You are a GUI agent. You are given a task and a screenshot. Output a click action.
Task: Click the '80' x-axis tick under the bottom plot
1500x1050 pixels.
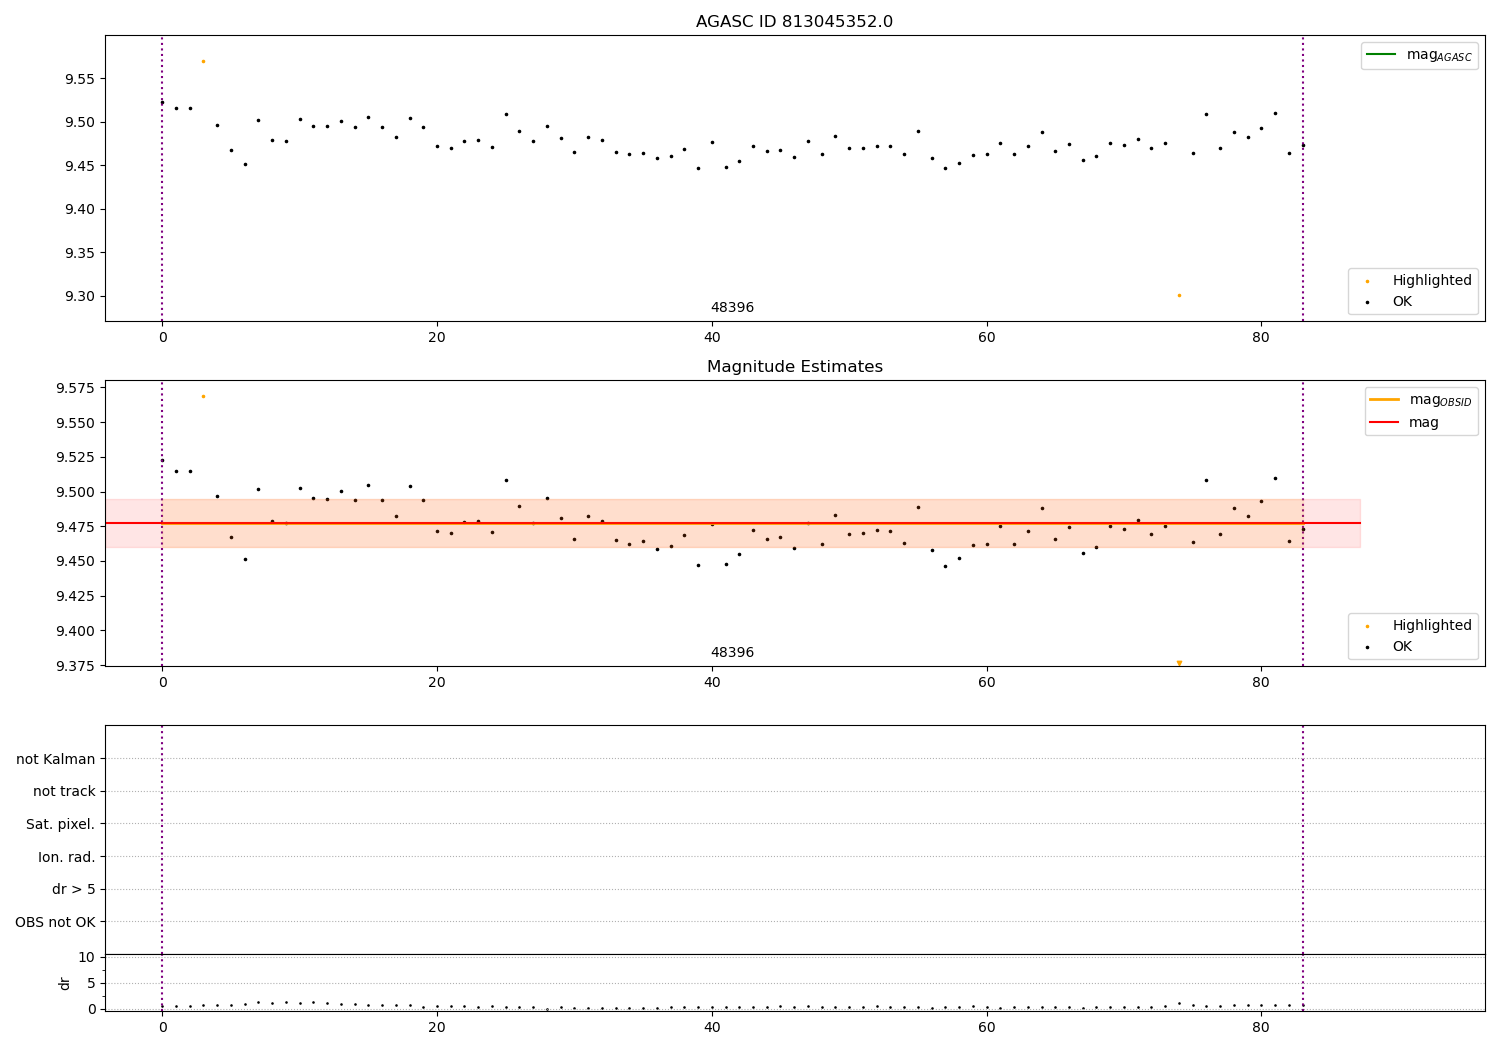point(1261,1027)
